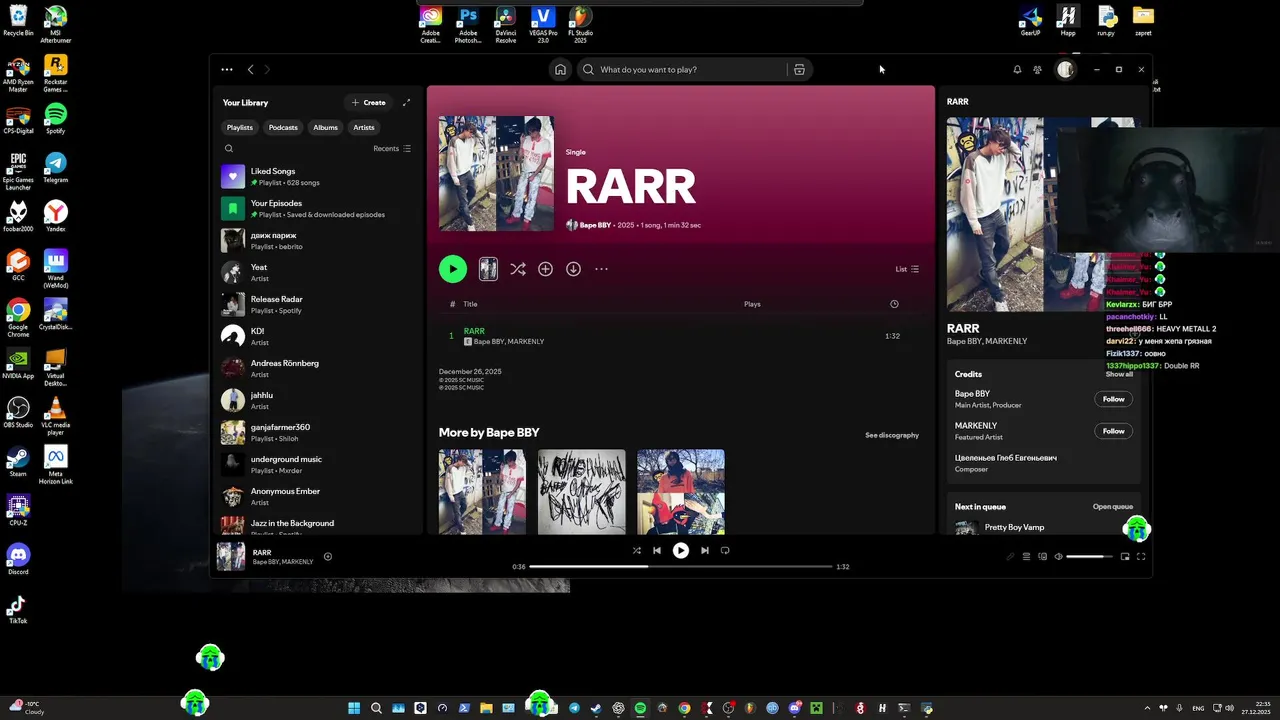Open OBS Studio desktop icon
The image size is (1280, 720).
pyautogui.click(x=18, y=412)
